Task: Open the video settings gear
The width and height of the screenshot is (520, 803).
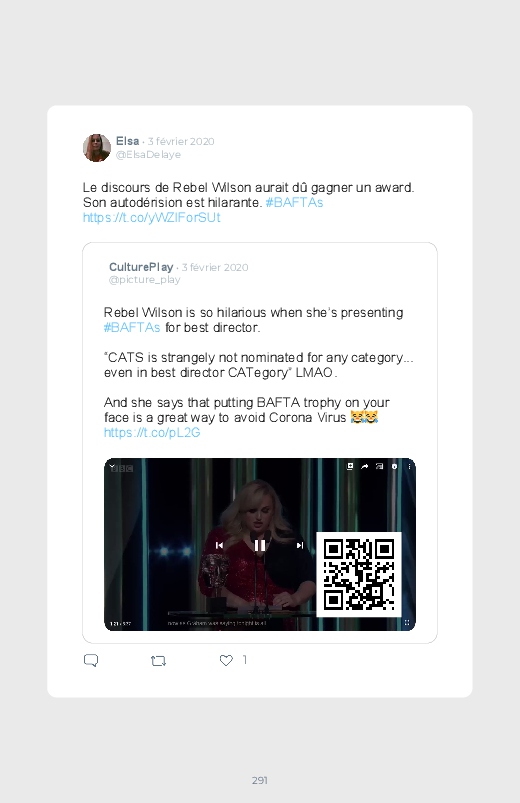Action: click(394, 466)
